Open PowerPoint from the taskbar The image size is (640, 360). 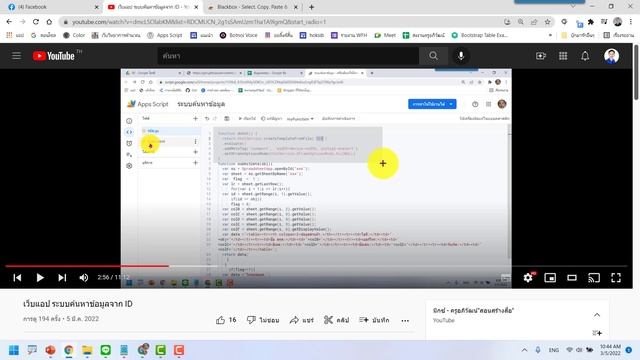point(50,350)
